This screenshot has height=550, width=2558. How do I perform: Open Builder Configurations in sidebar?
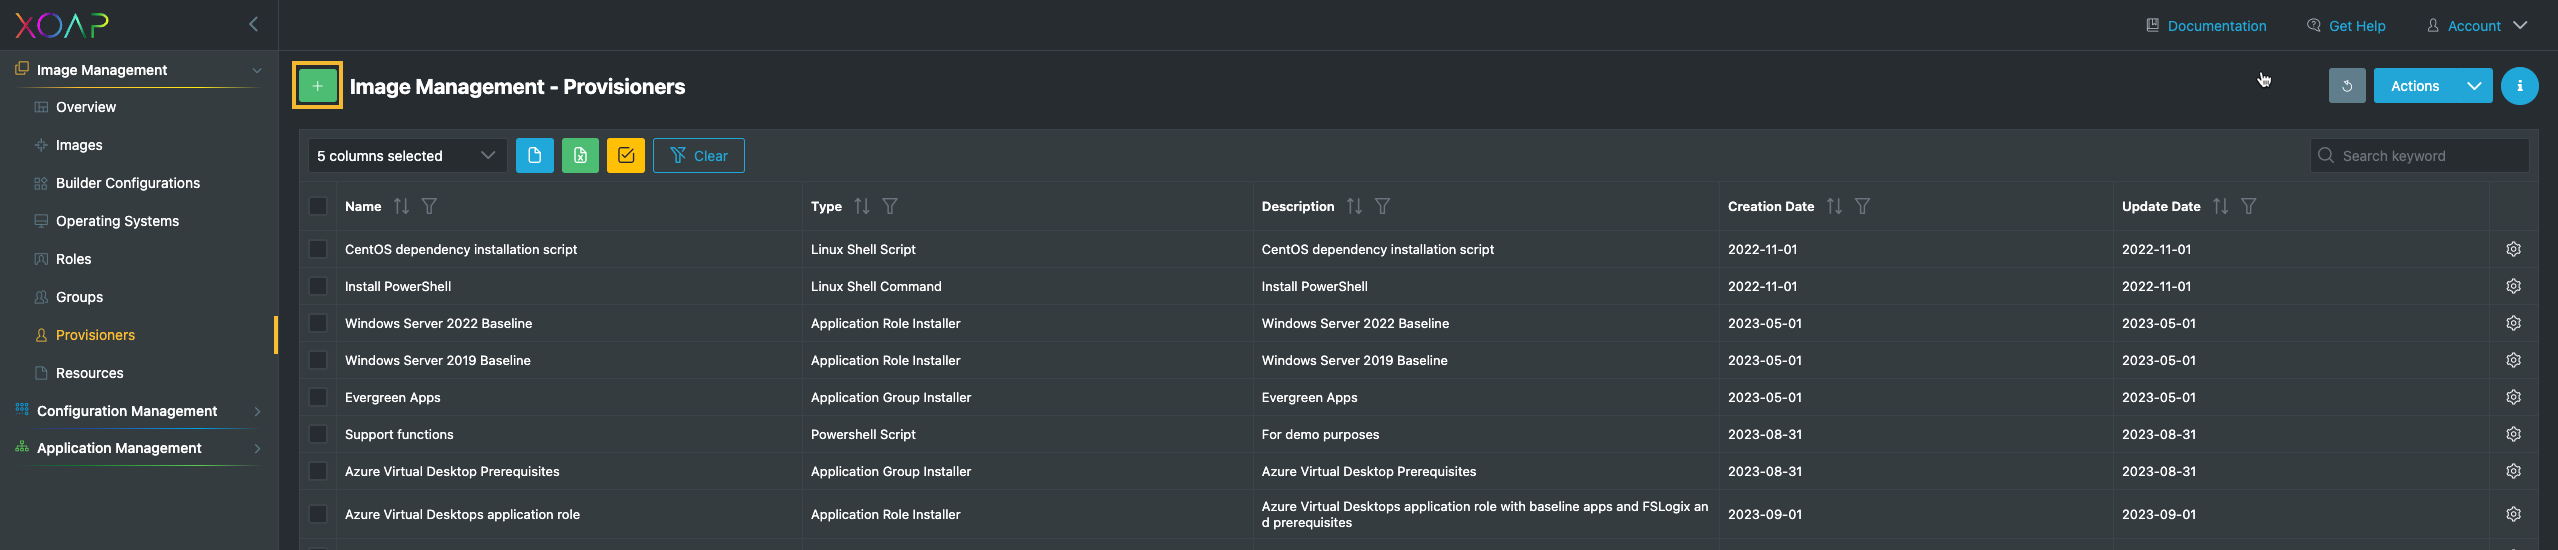(128, 183)
